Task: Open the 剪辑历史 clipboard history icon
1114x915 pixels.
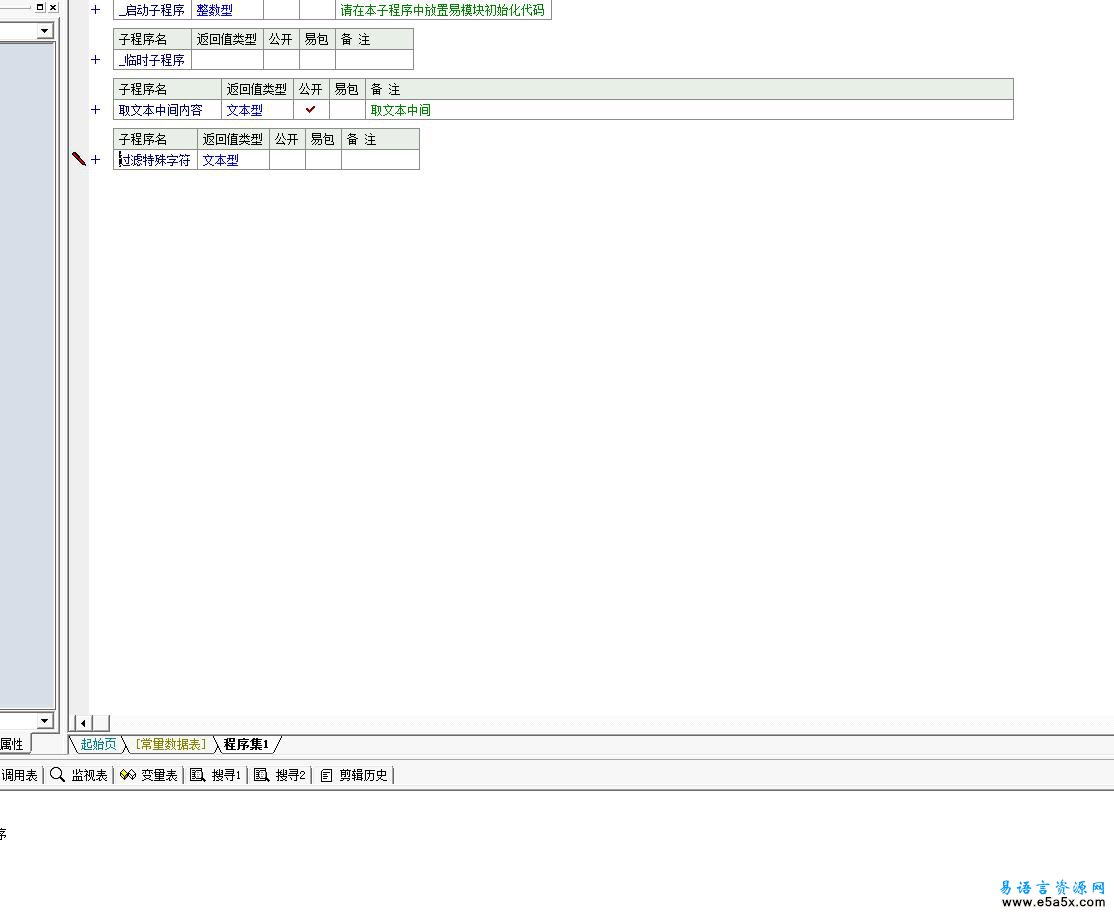Action: pos(326,775)
